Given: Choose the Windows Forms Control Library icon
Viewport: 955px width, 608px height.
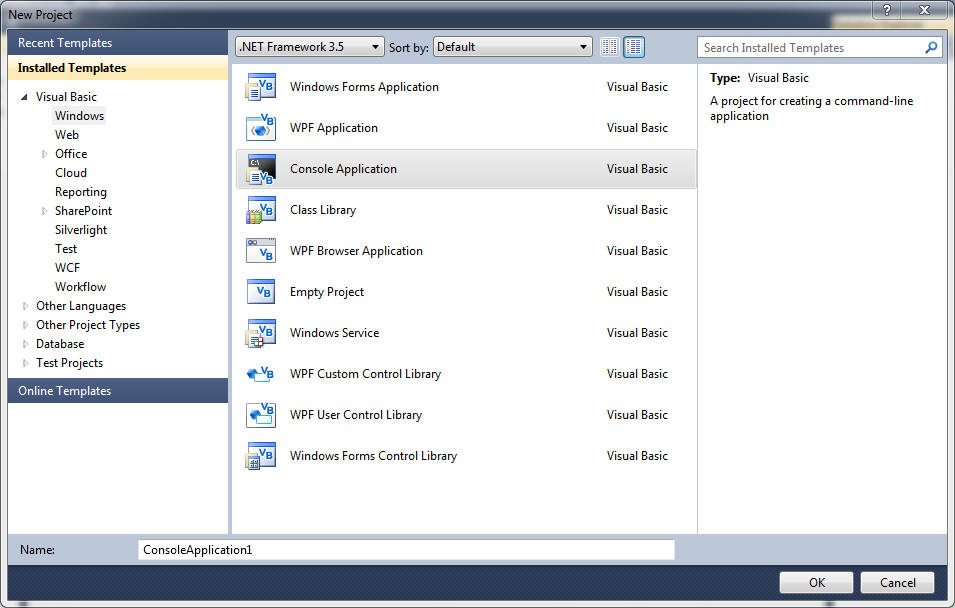Looking at the screenshot, I should (x=261, y=456).
